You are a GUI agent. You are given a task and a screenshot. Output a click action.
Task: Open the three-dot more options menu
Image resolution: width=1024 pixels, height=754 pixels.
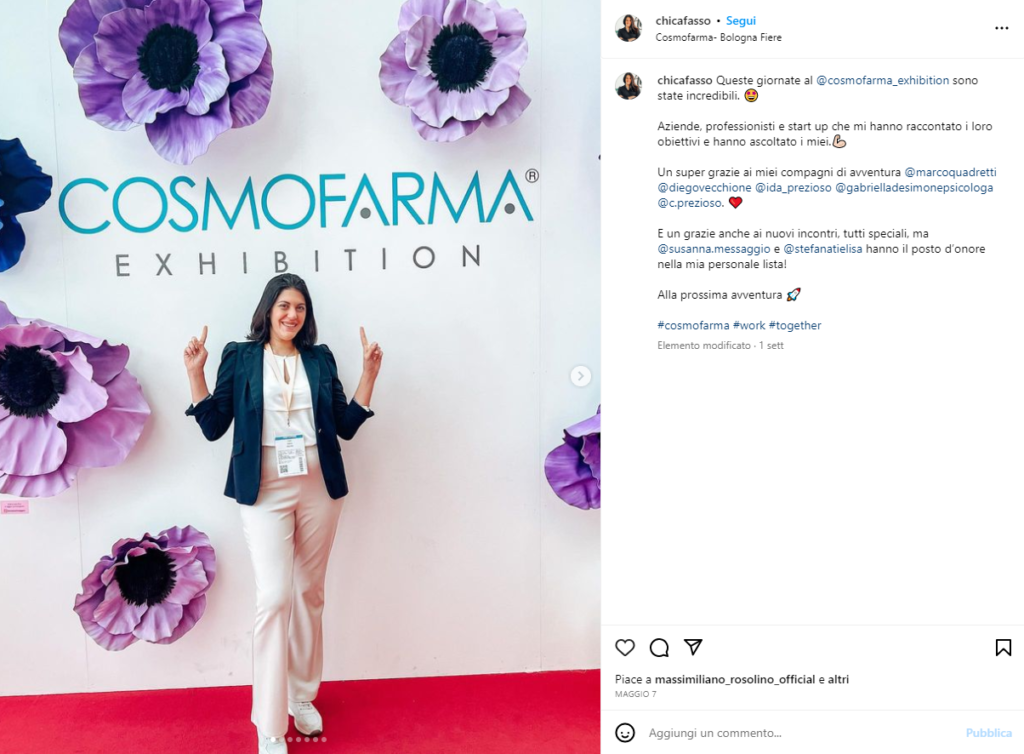tap(1002, 28)
